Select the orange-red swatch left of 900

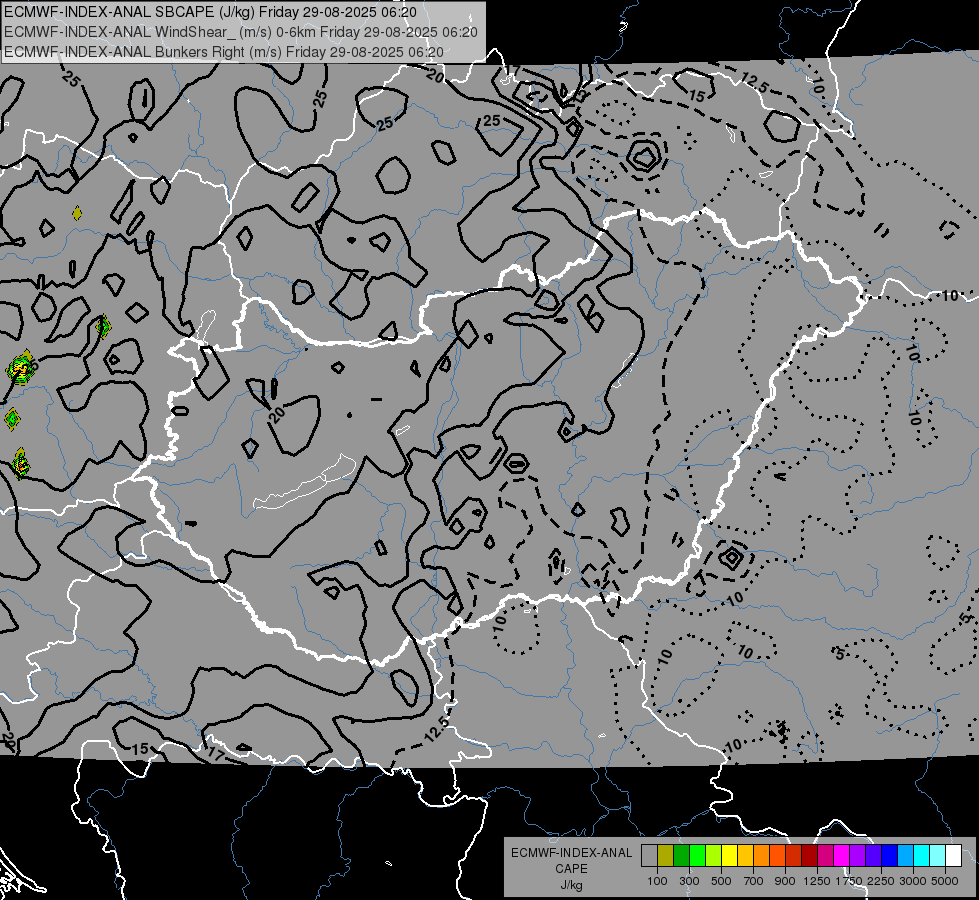[x=777, y=856]
